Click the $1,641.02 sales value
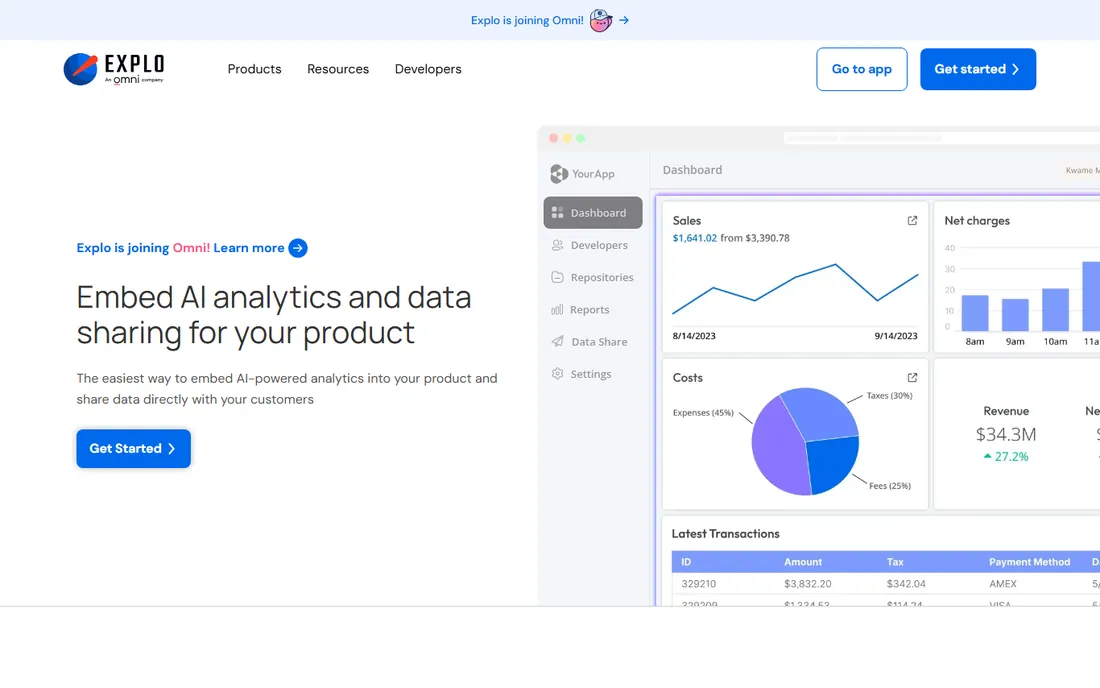The image size is (1100, 688). coord(695,238)
